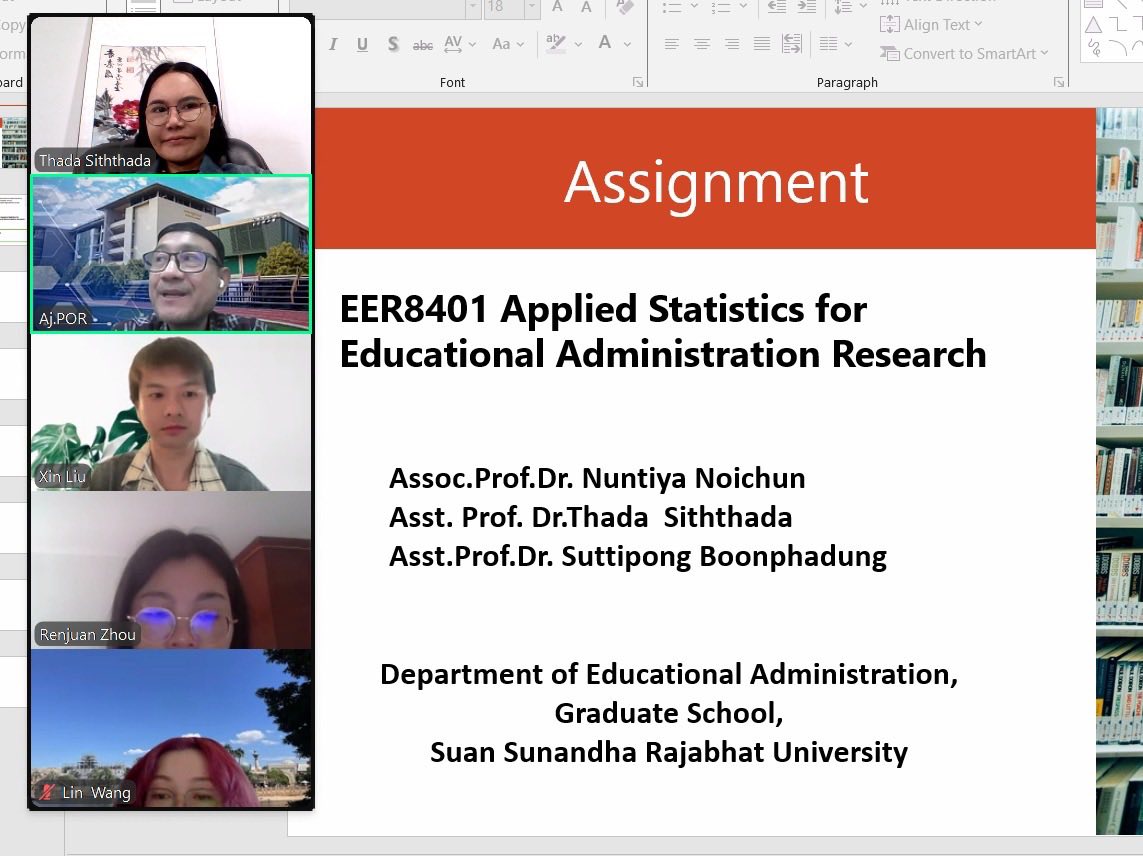Justify text in Paragraph group
The height and width of the screenshot is (856, 1143).
tap(762, 44)
